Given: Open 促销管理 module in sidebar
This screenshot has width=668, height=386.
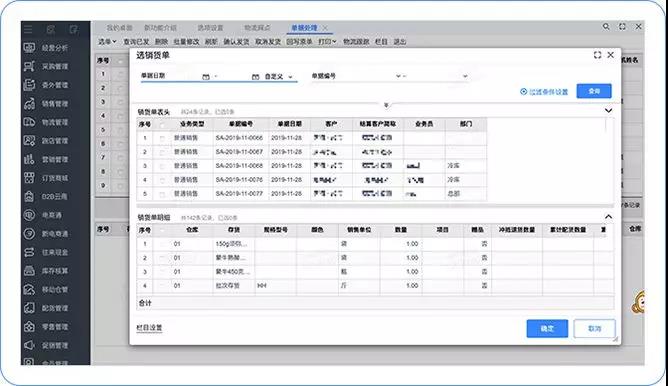Looking at the screenshot, I should [x=46, y=345].
